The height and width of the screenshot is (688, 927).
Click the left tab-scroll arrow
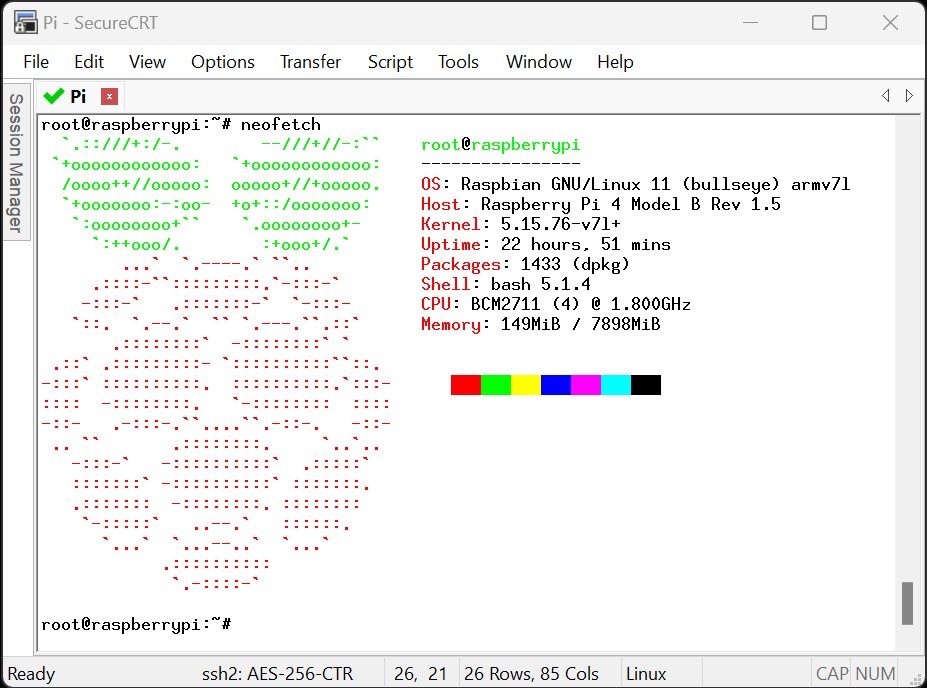pyautogui.click(x=886, y=95)
